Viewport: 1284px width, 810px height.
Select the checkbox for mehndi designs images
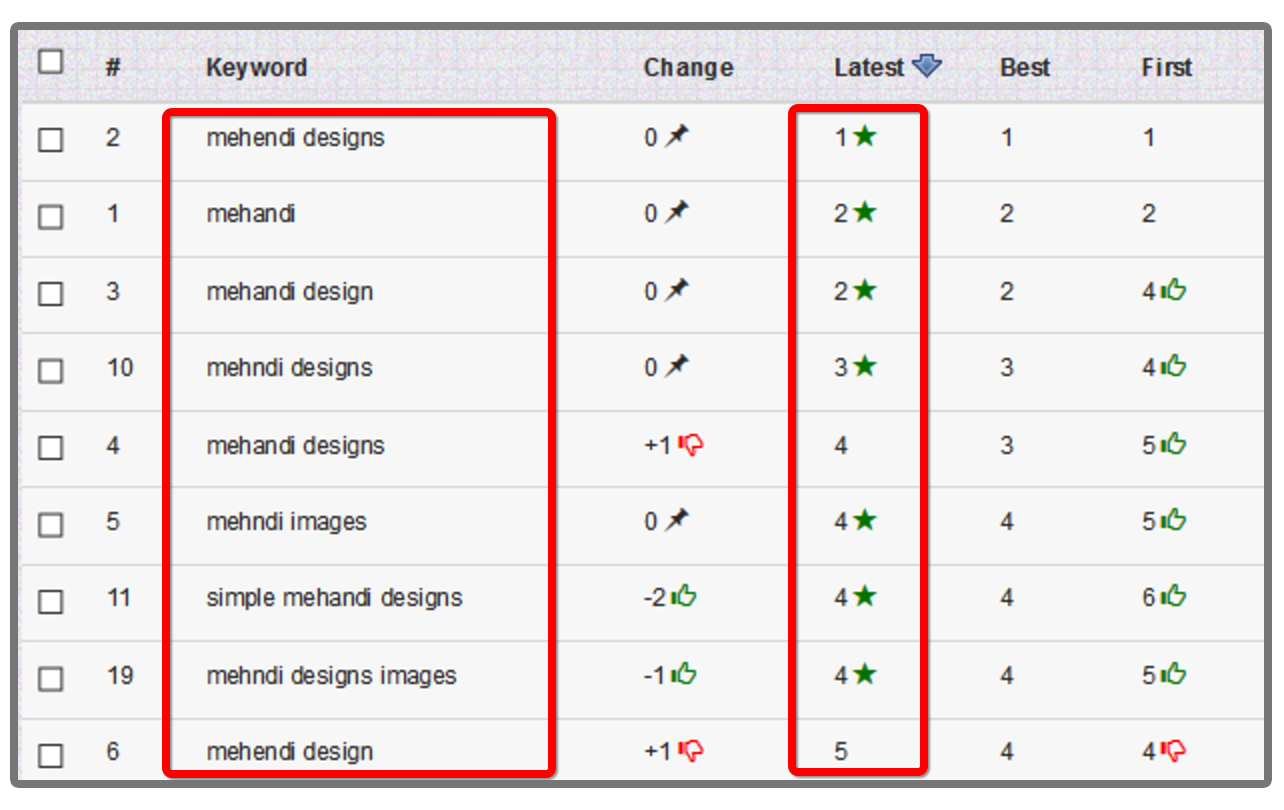(x=50, y=679)
